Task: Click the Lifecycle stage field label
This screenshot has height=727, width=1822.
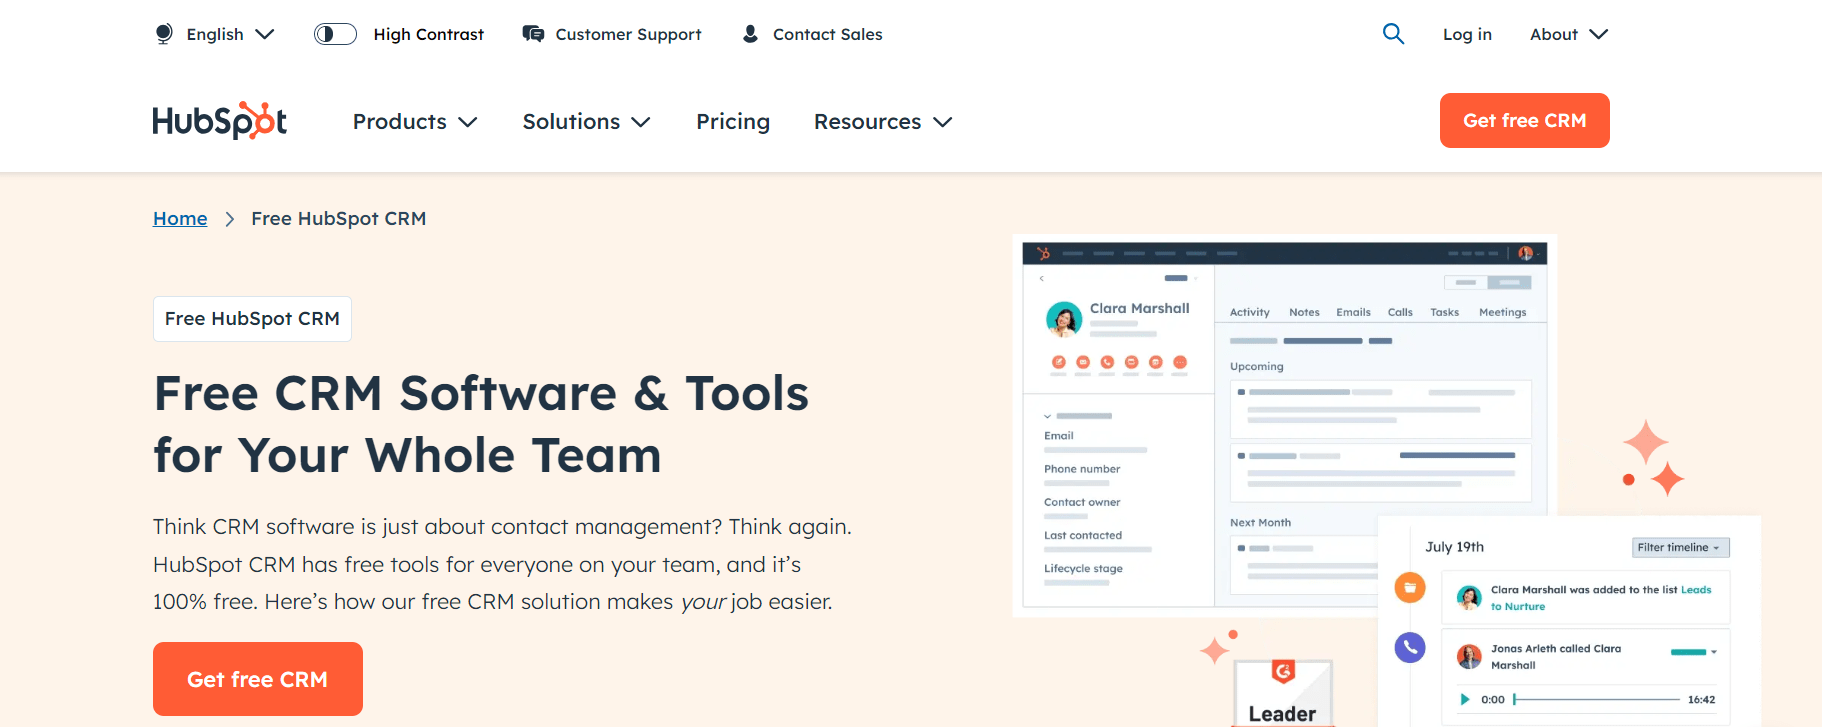Action: click(1083, 568)
